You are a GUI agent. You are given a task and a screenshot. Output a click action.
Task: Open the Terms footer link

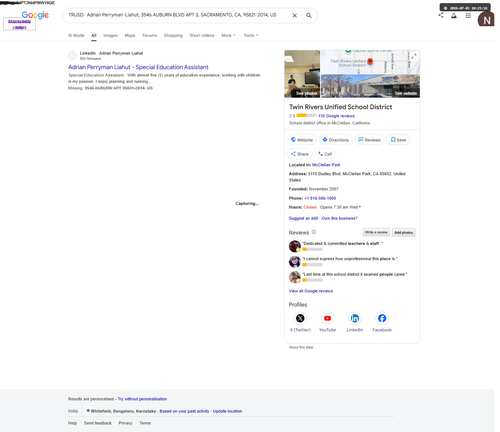(x=145, y=423)
